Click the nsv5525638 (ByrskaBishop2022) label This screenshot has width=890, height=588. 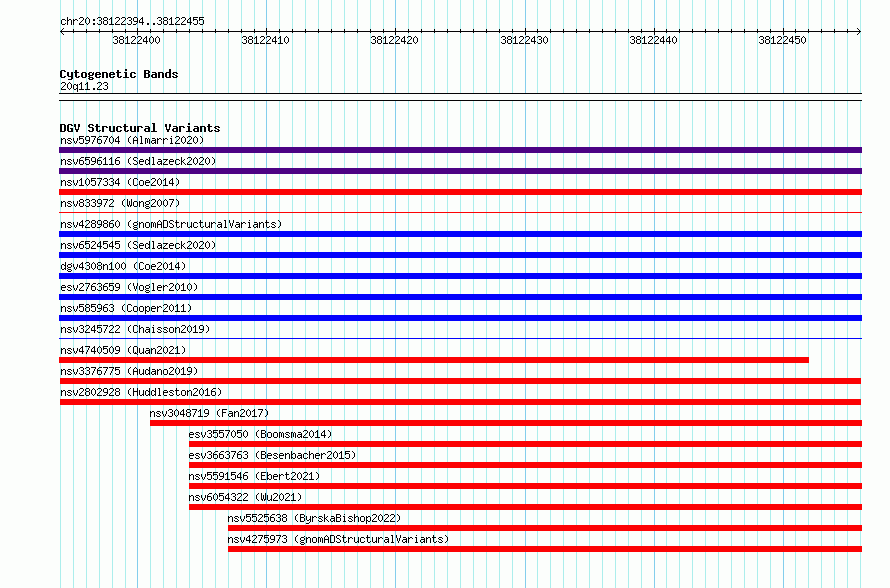[x=314, y=518]
